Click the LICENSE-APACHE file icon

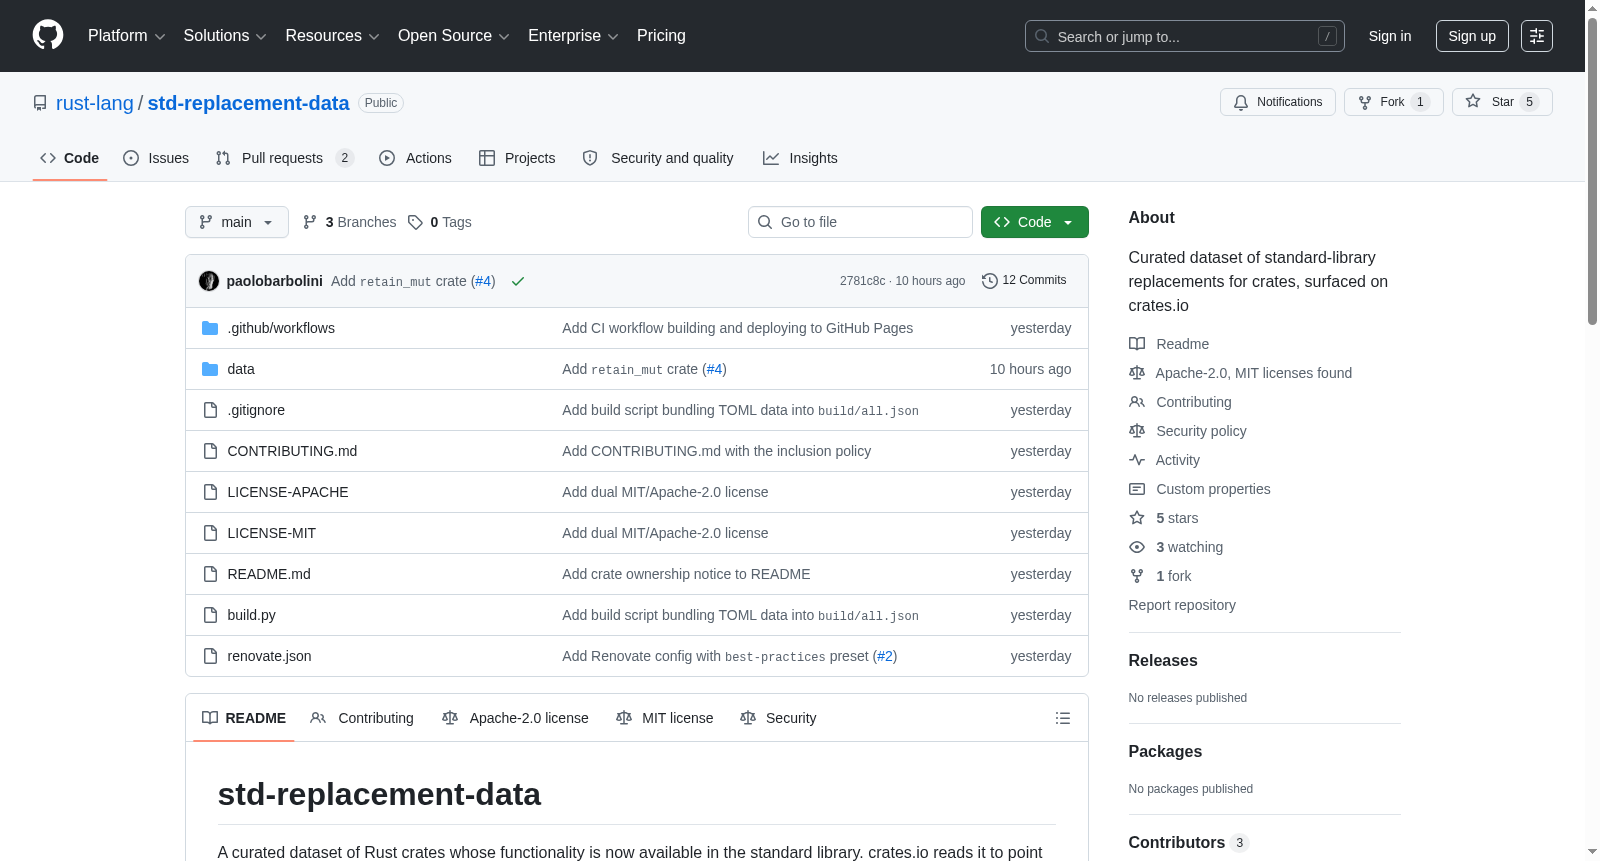[x=210, y=492]
